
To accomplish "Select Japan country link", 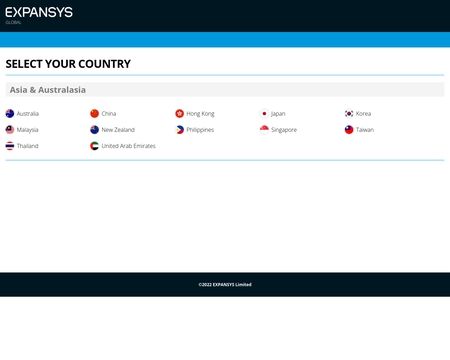I will coord(278,114).
